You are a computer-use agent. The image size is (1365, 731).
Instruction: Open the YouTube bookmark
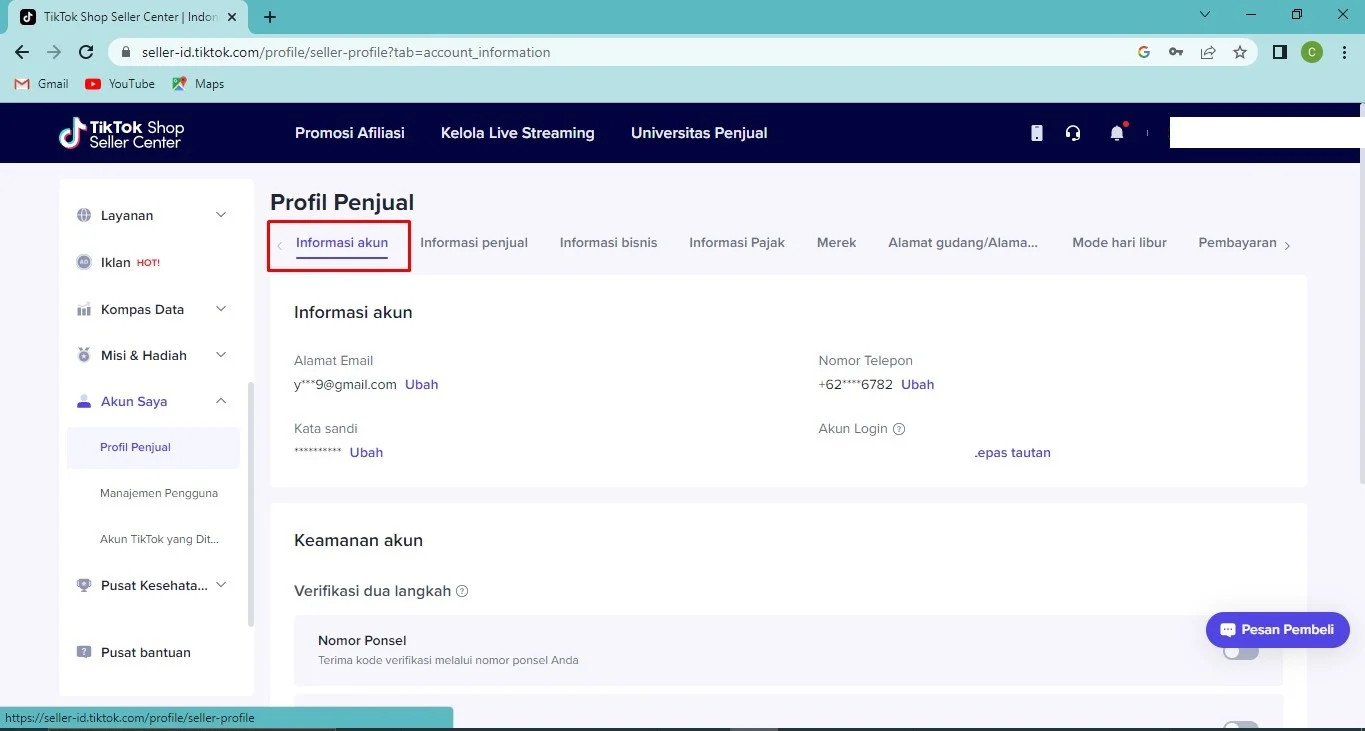click(x=120, y=84)
